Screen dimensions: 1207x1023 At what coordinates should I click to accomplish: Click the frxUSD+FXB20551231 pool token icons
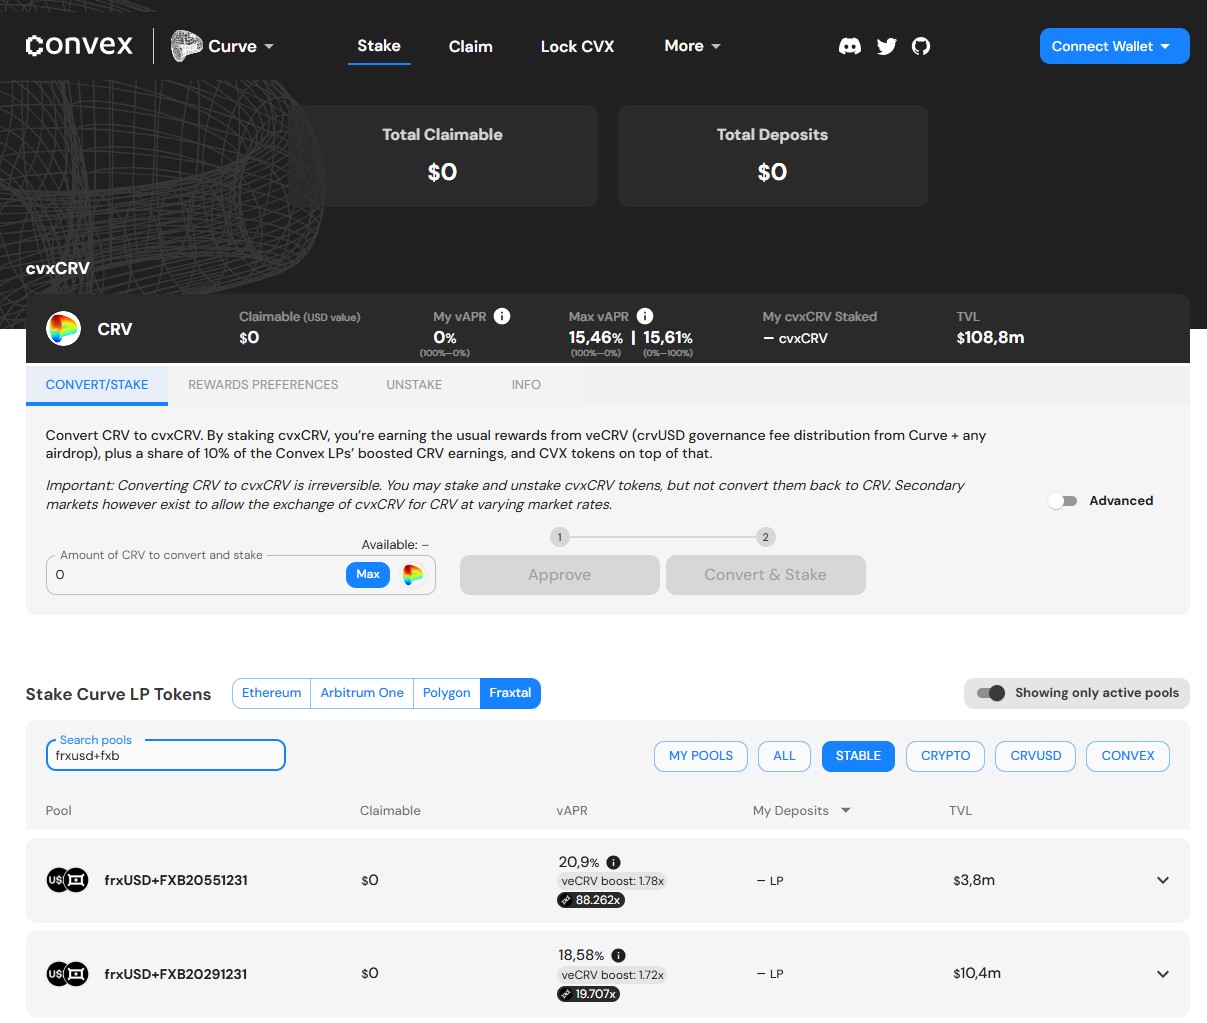(68, 880)
